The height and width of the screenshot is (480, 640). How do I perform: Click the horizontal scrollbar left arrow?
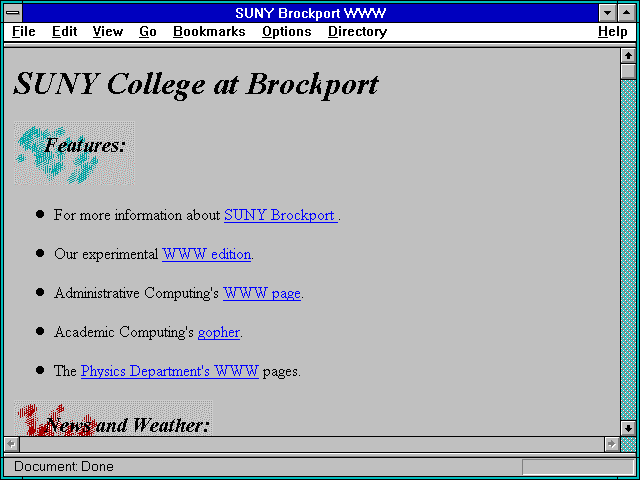(x=12, y=444)
